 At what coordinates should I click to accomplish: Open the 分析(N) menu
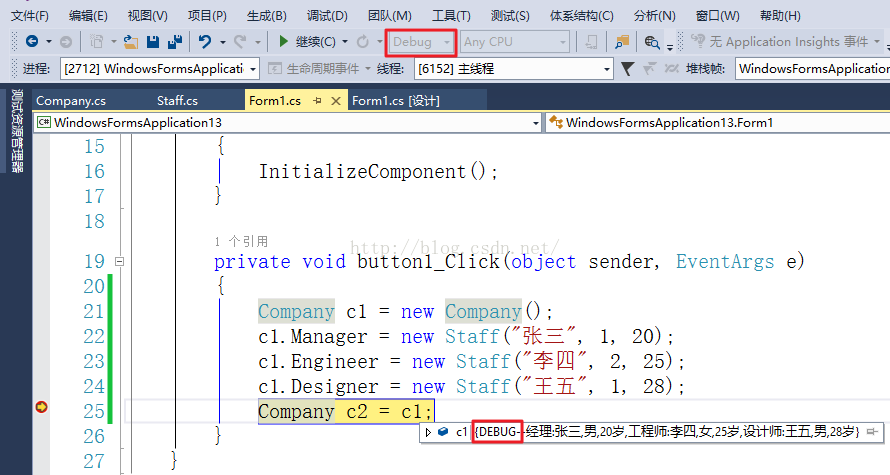(654, 15)
